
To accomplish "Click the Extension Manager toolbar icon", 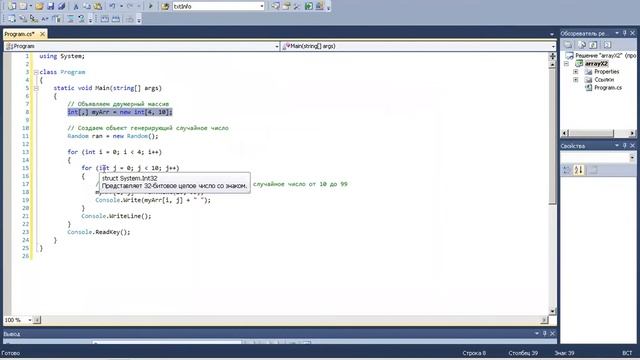I will 320,6.
